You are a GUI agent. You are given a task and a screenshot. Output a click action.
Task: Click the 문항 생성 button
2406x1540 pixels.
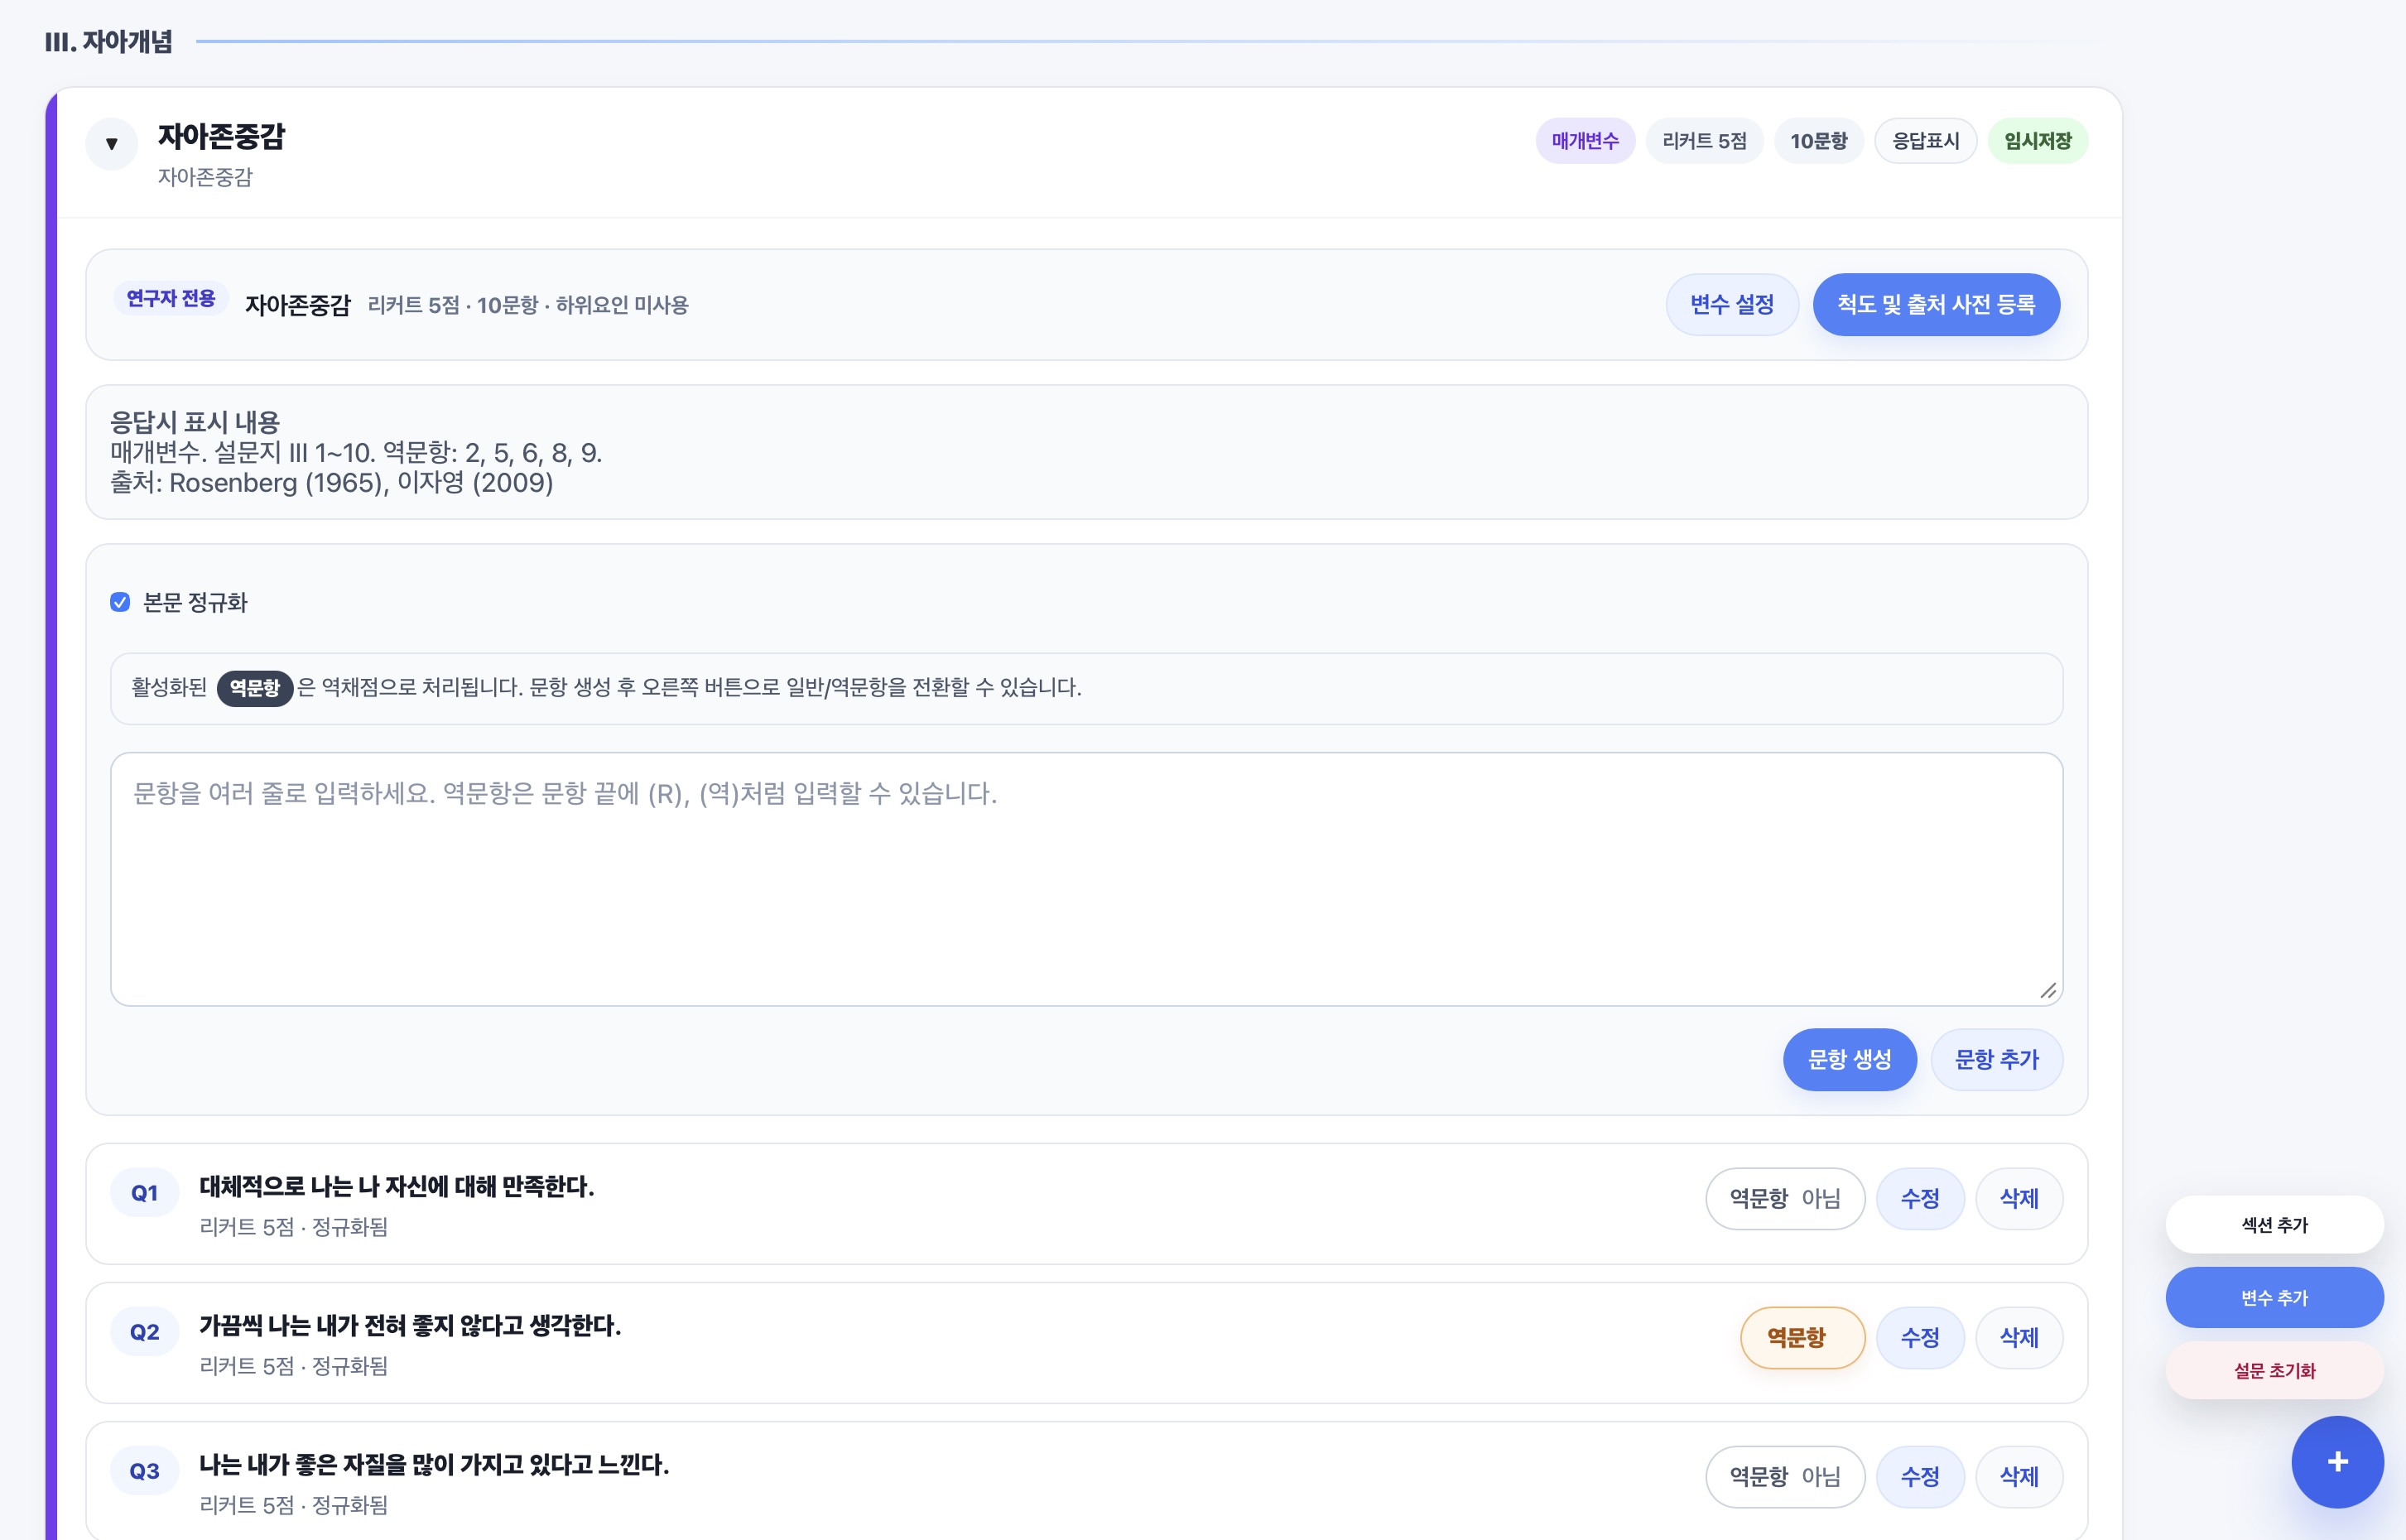(1849, 1059)
